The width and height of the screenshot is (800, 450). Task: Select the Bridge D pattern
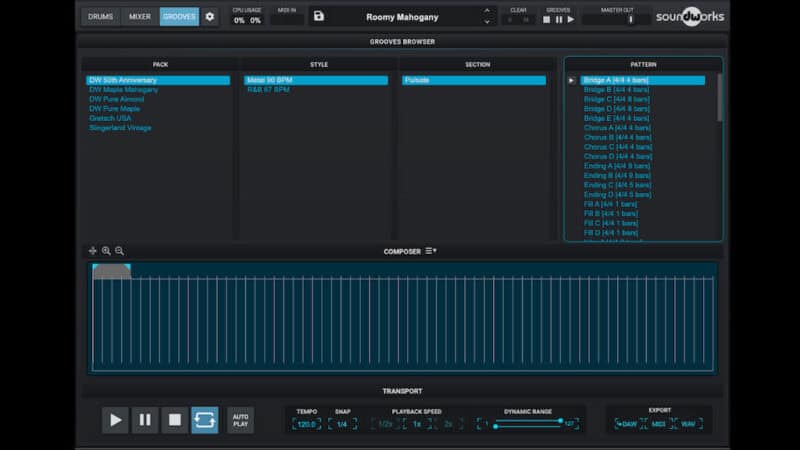click(x=643, y=109)
